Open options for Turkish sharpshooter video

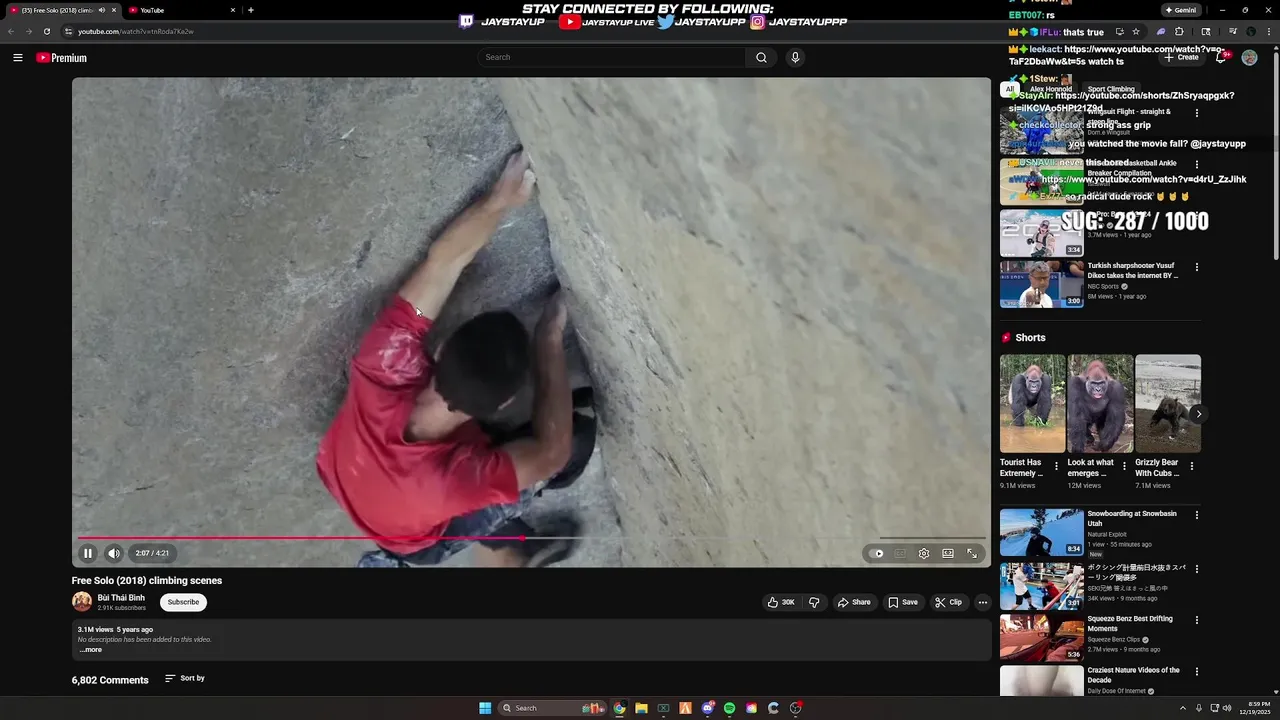(1197, 267)
